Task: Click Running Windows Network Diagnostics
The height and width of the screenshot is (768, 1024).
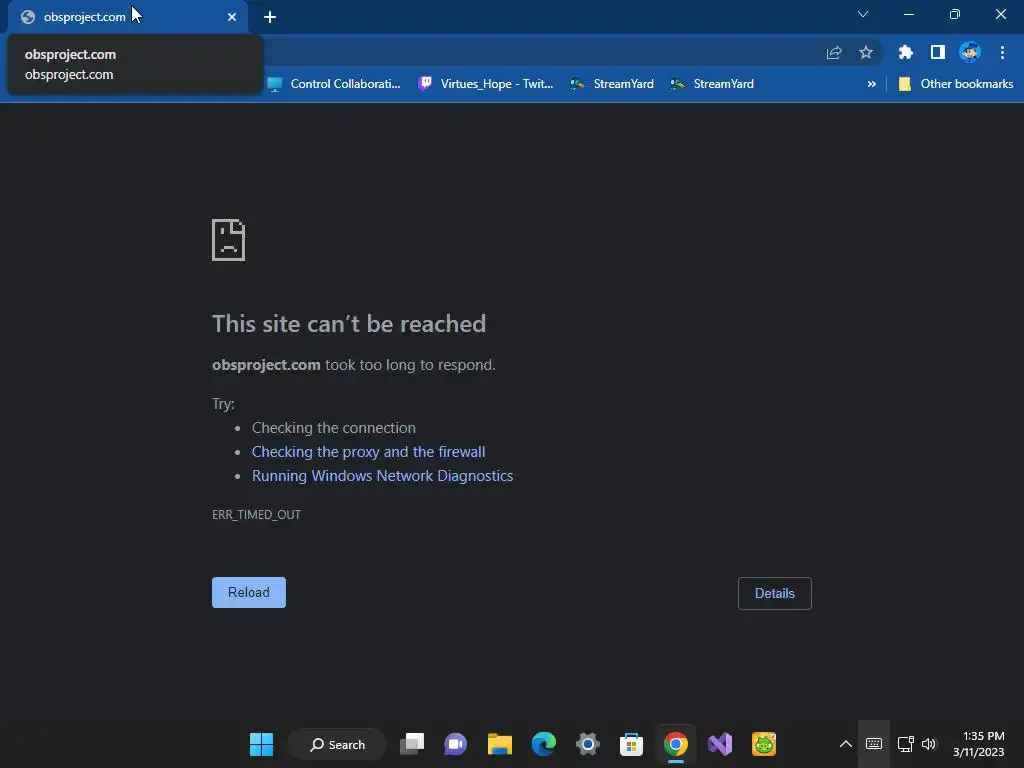Action: 382,476
